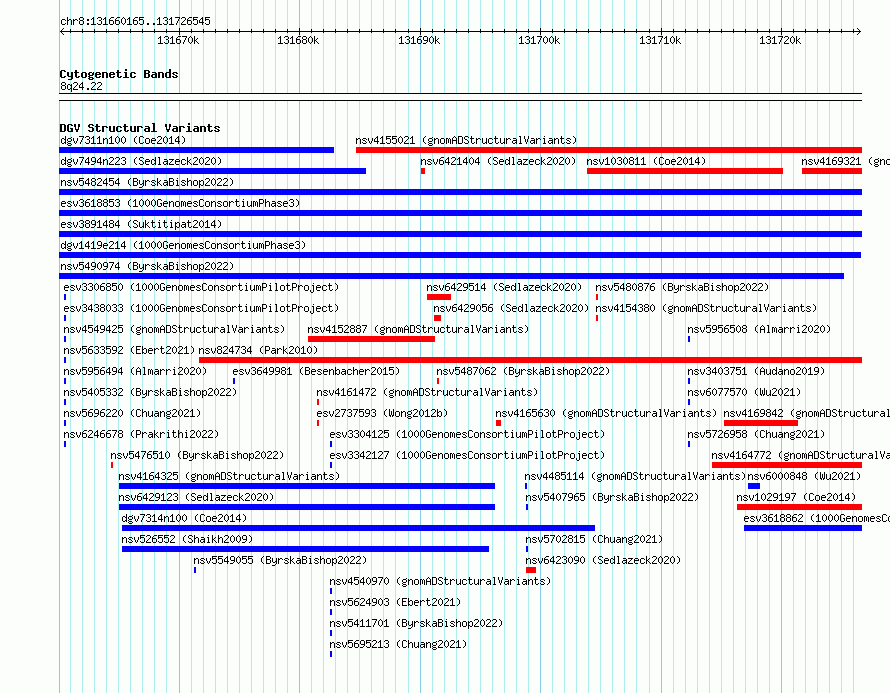Click the blue bar under nsv6000848
Screen dimensions: 890x693
tap(754, 486)
